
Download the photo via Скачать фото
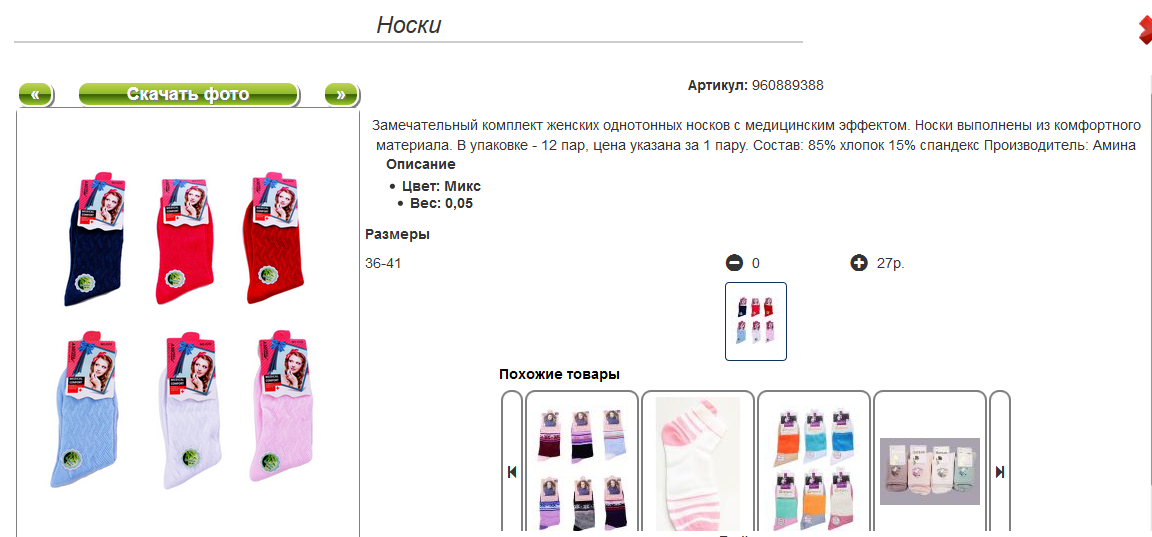coord(188,95)
